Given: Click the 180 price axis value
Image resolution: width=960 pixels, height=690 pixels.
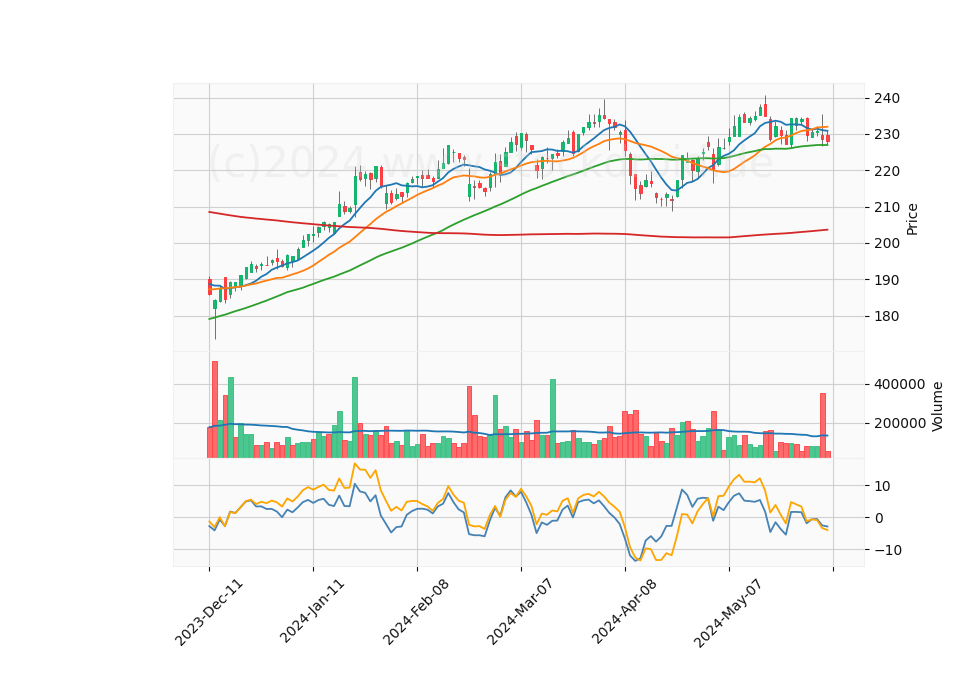Looking at the screenshot, I should [x=887, y=317].
